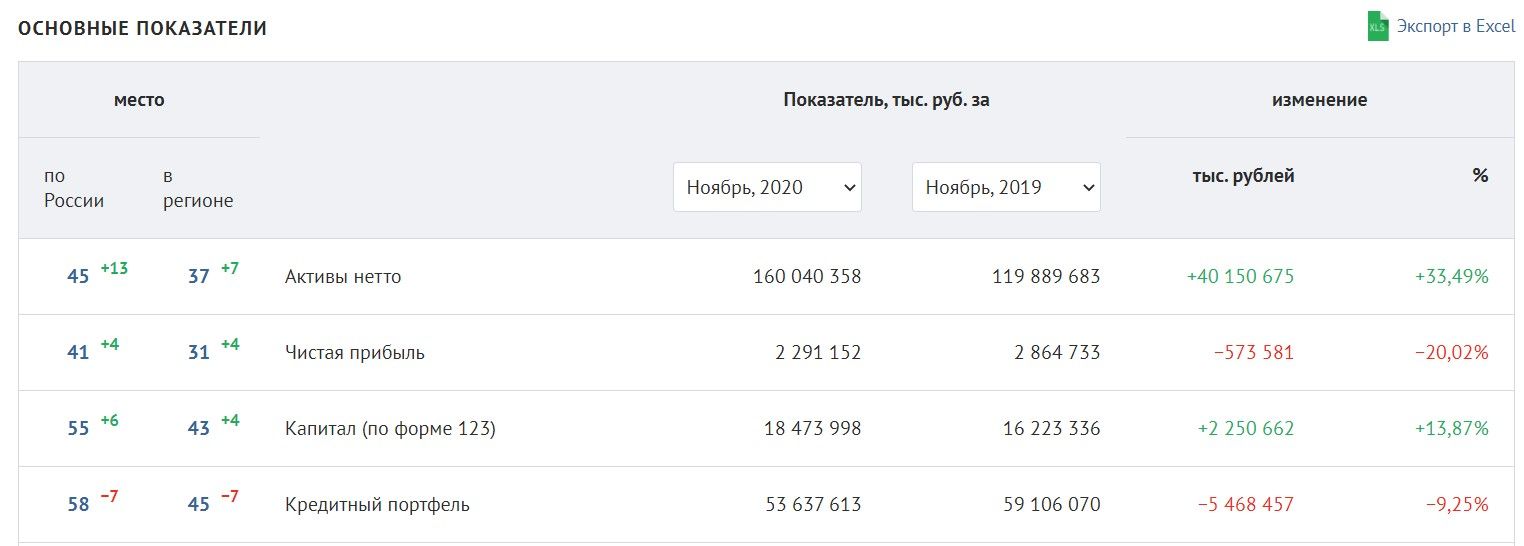This screenshot has width=1524, height=546.
Task: Click +7 rank change in Активы нетто row
Action: [x=230, y=268]
